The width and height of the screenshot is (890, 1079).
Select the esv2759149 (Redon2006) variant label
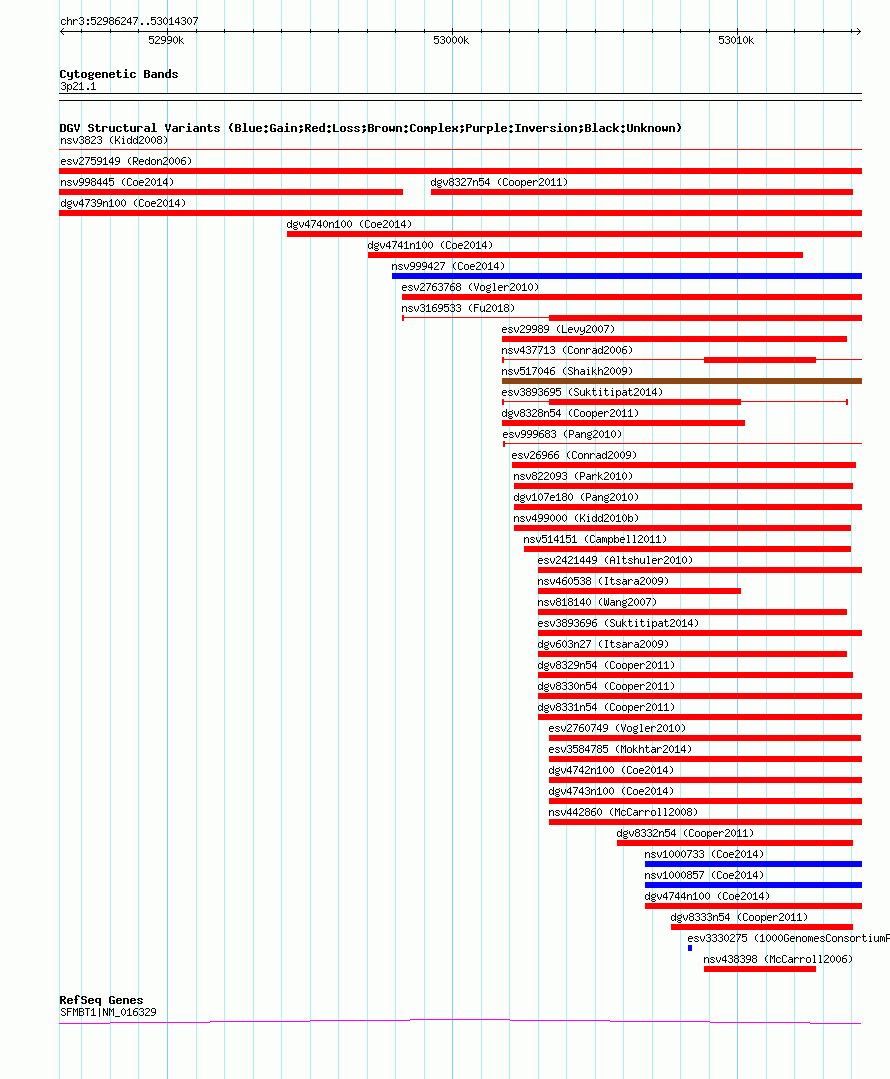pyautogui.click(x=126, y=161)
